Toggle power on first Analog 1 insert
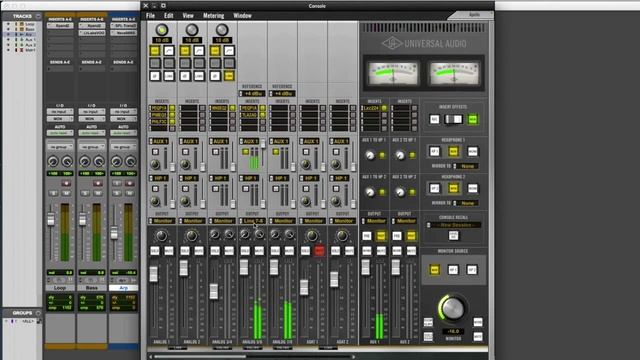The width and height of the screenshot is (640, 360). pos(172,108)
